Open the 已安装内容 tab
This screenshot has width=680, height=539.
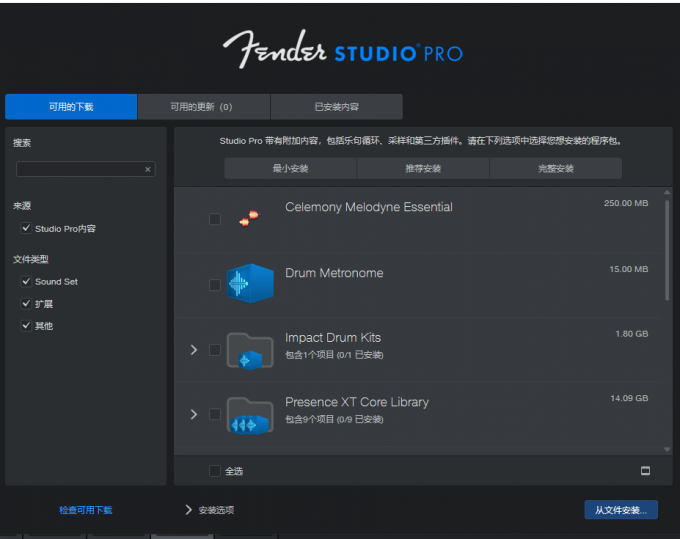click(x=337, y=107)
